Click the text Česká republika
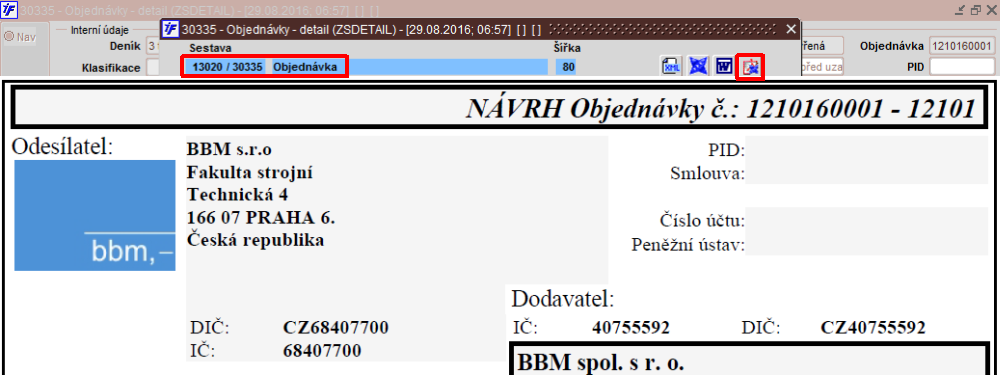 click(256, 240)
